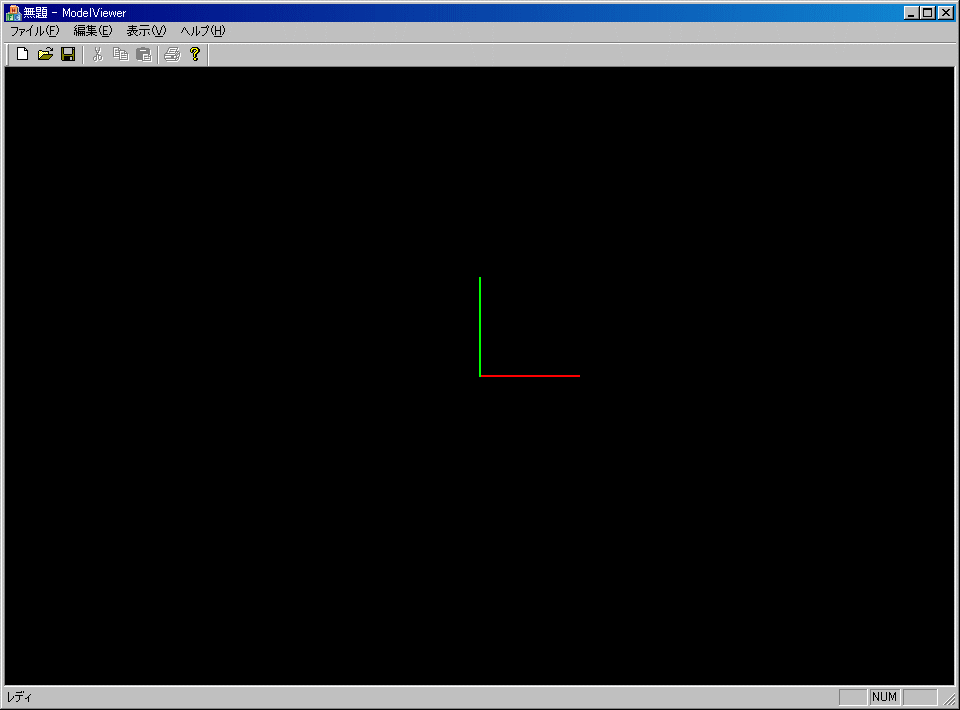Close the ModelViewer window
The image size is (960, 710).
[946, 12]
